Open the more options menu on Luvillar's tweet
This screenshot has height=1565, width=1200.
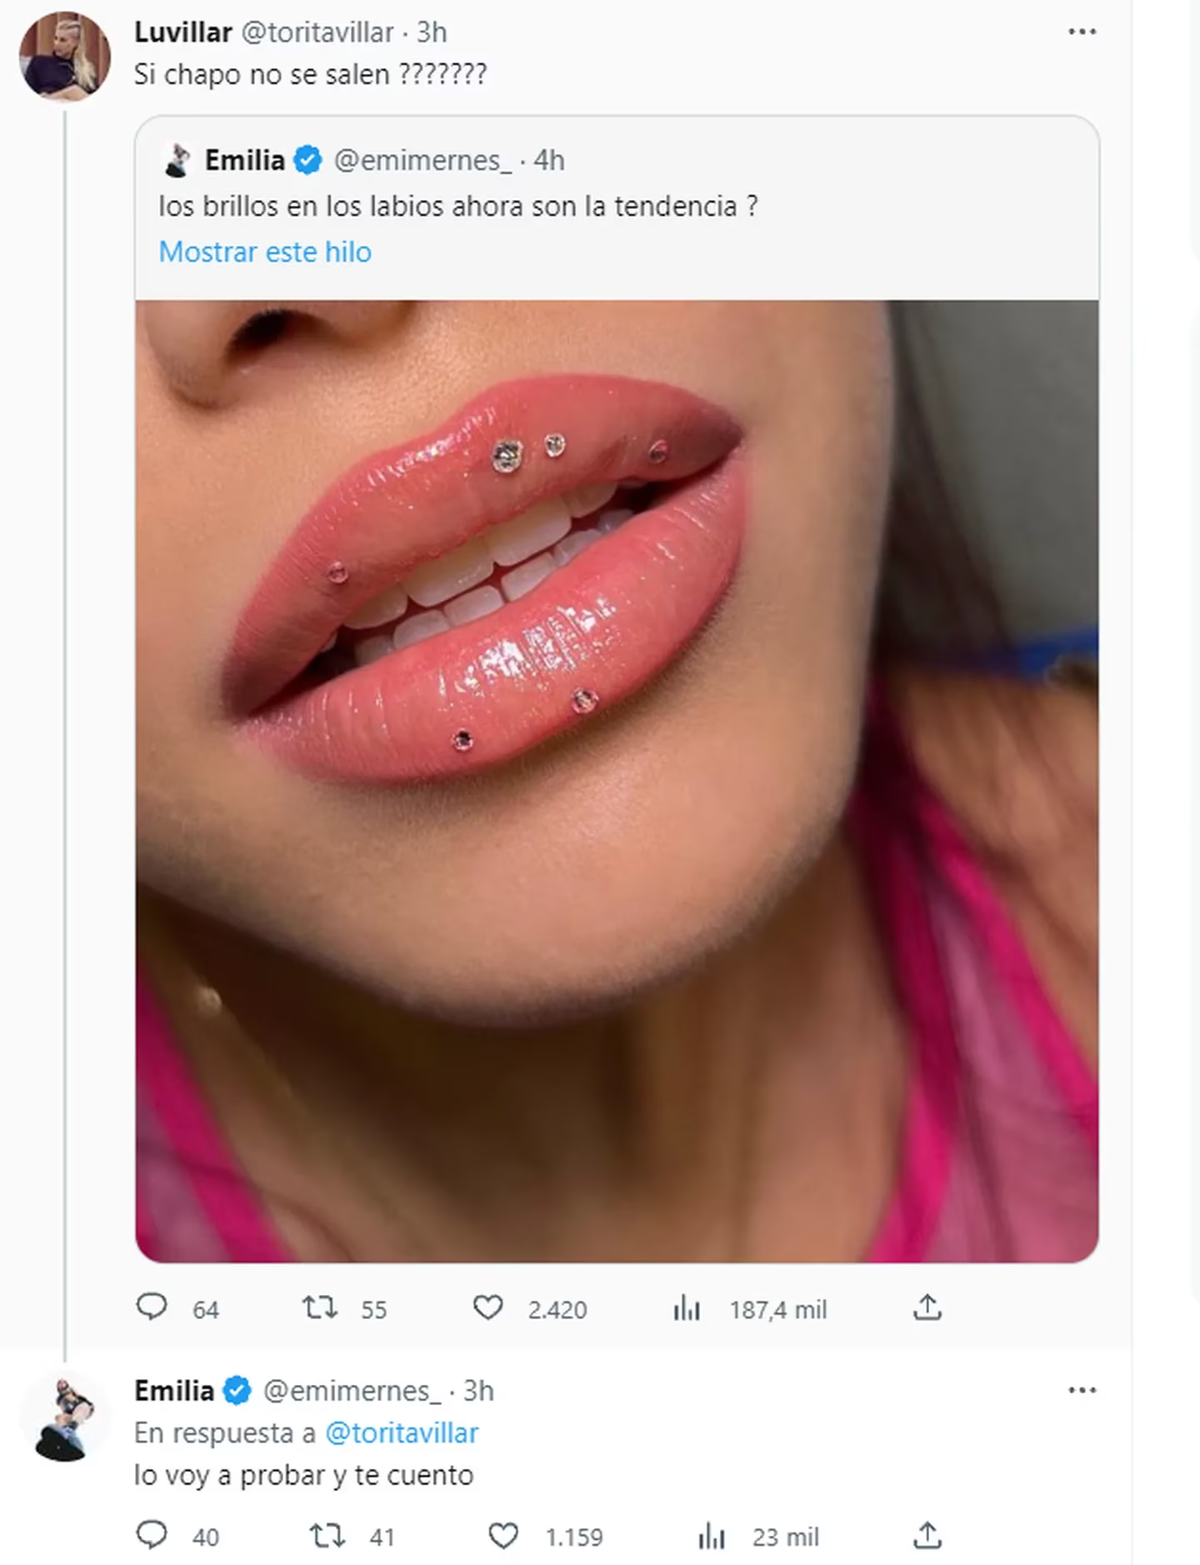pyautogui.click(x=1082, y=32)
